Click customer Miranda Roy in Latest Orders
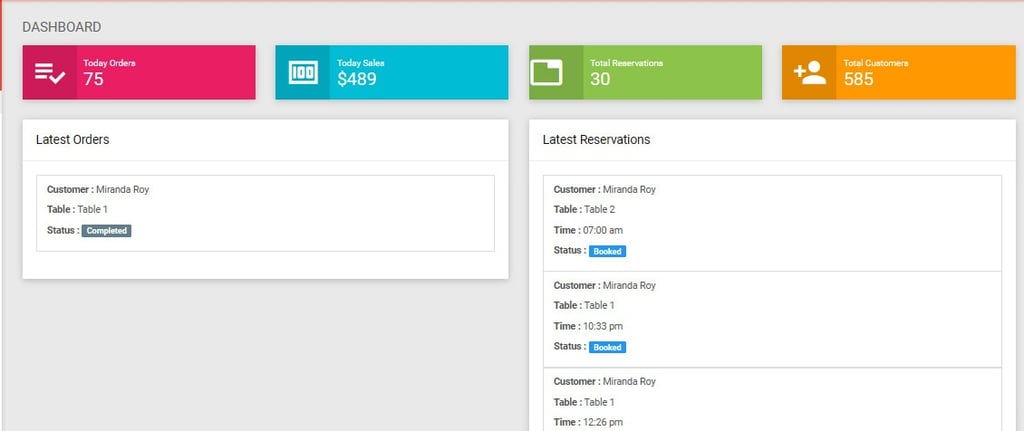1024x431 pixels. coord(123,190)
